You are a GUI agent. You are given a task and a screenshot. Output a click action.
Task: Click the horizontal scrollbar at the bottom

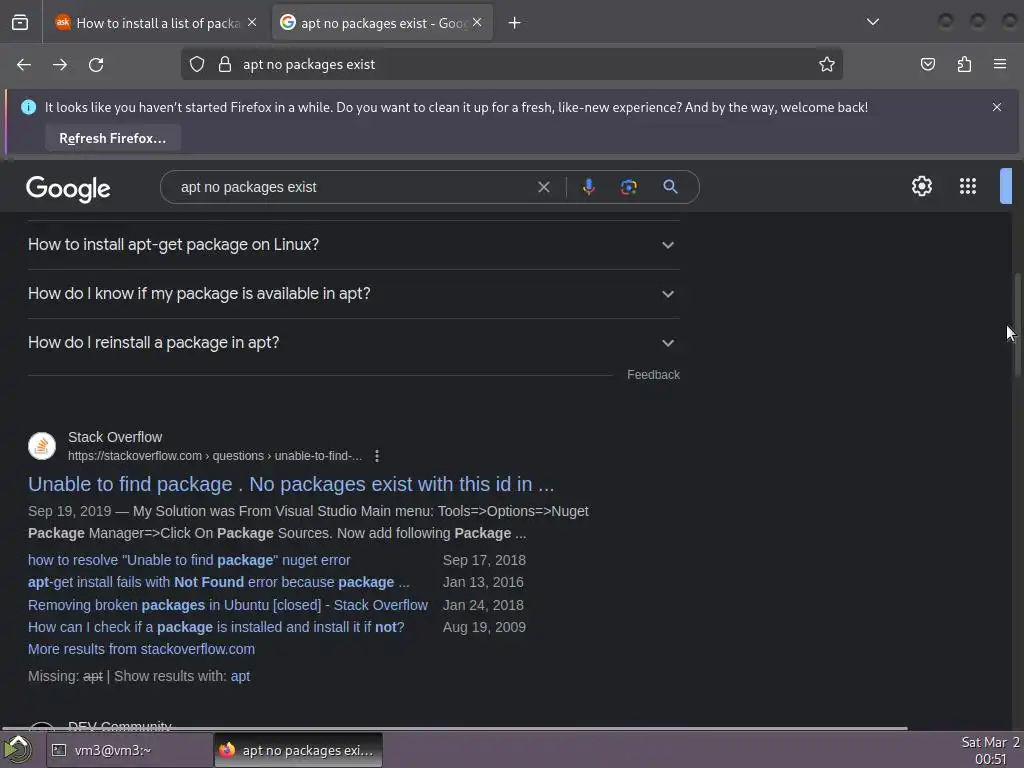(x=454, y=728)
